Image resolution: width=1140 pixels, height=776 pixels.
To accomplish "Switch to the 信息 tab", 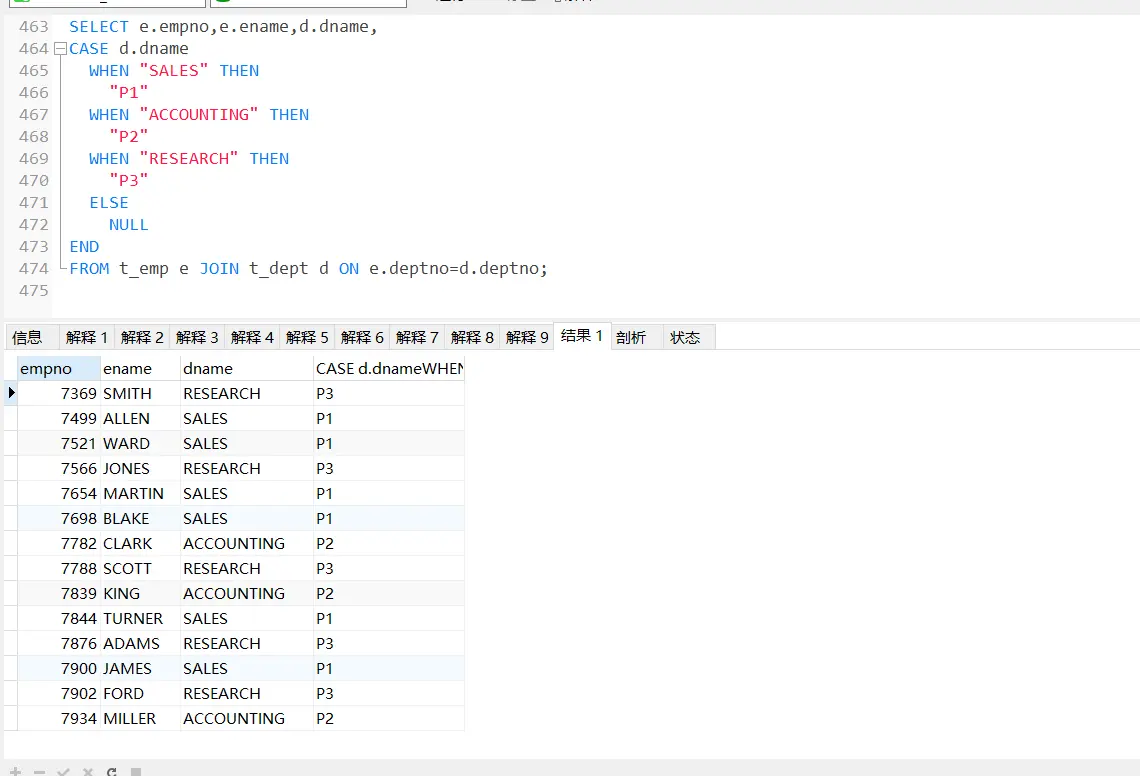I will (28, 337).
